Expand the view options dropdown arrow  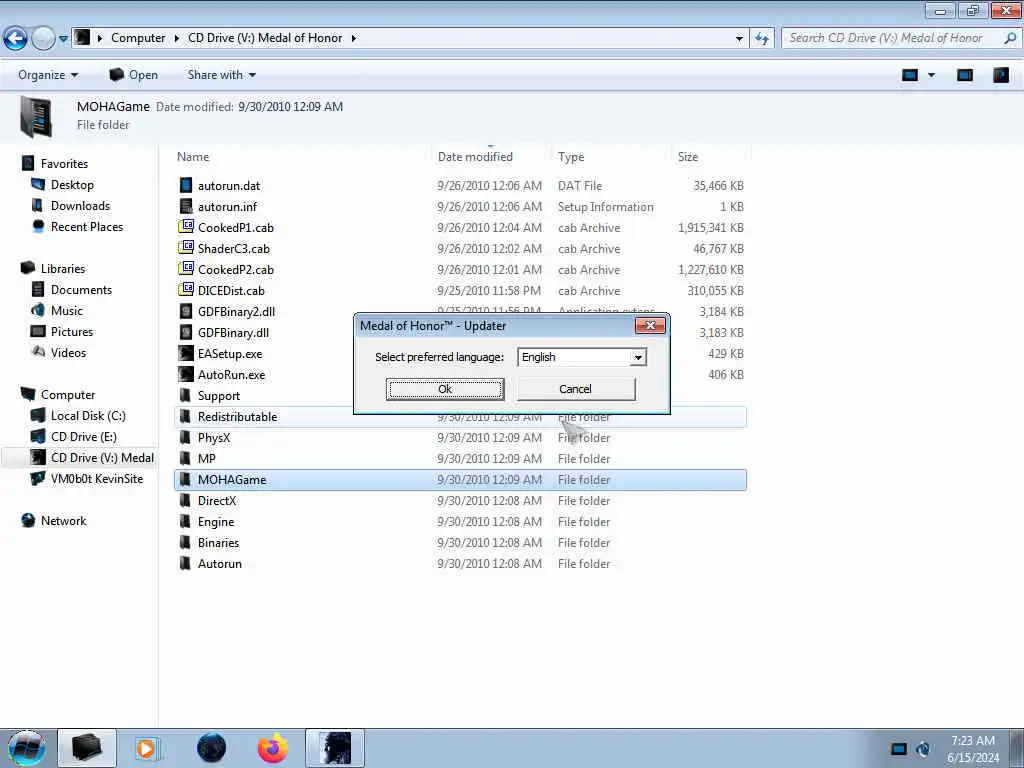coord(931,75)
